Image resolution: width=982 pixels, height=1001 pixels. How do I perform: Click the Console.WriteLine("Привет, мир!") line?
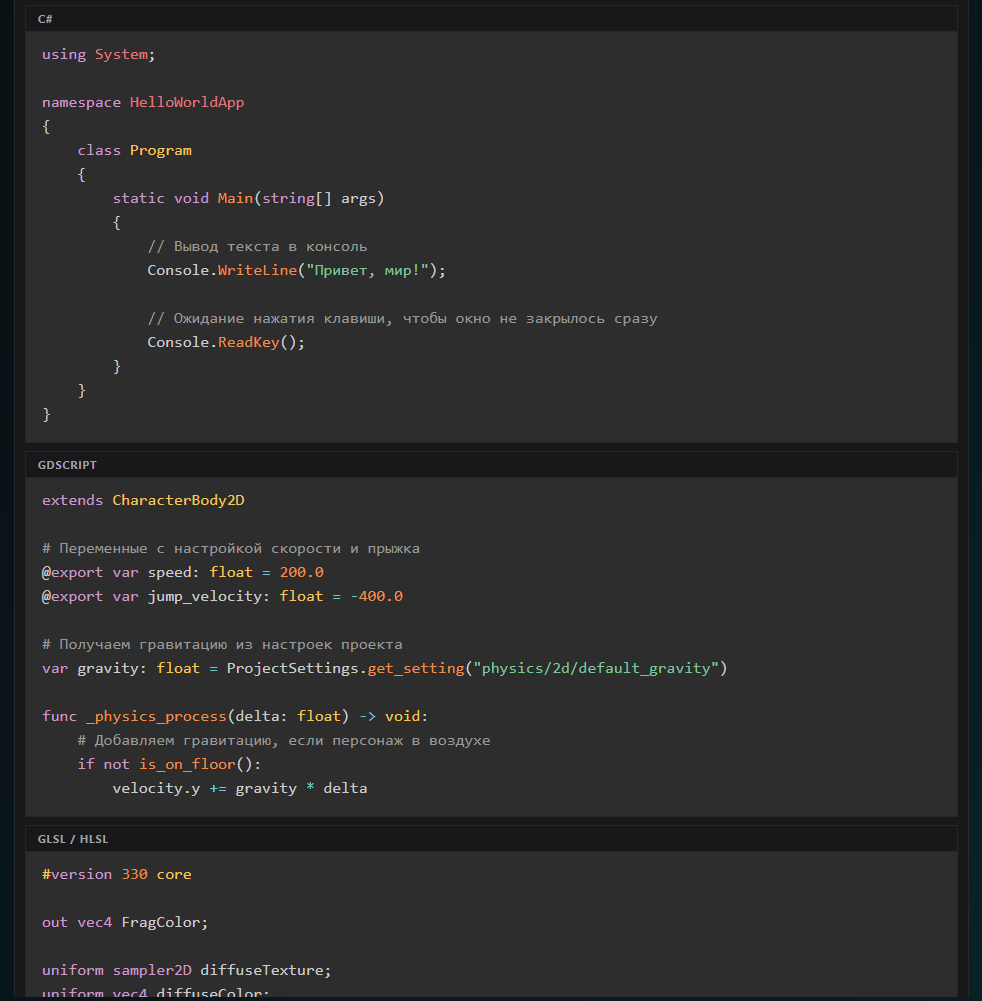296,270
